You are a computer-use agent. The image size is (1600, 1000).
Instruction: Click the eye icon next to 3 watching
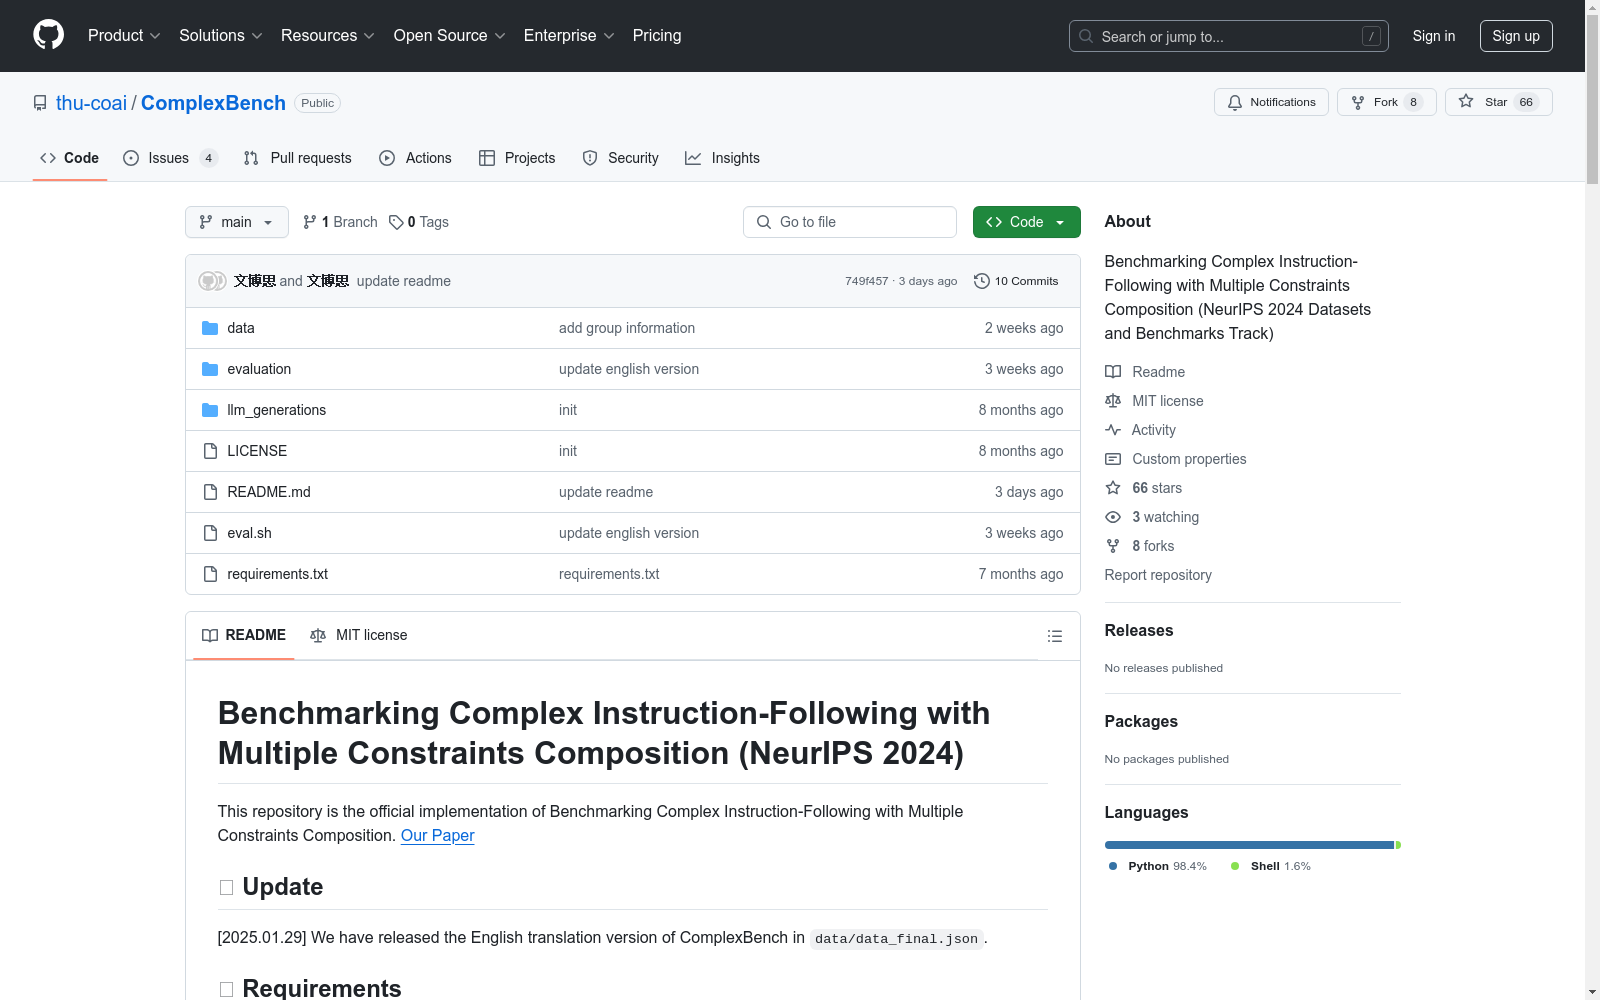(x=1113, y=517)
